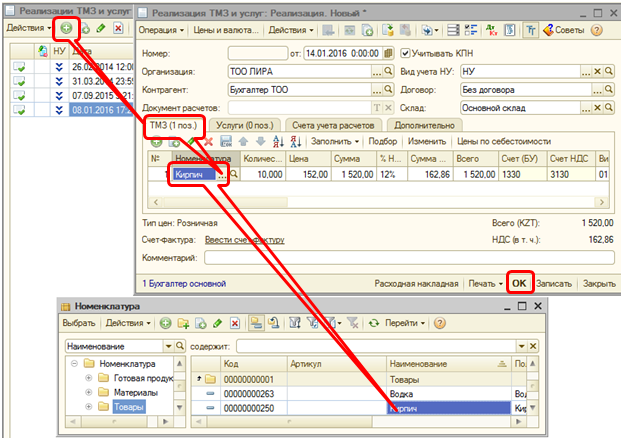Collapse the Номенклатура root tree node

click(74, 364)
